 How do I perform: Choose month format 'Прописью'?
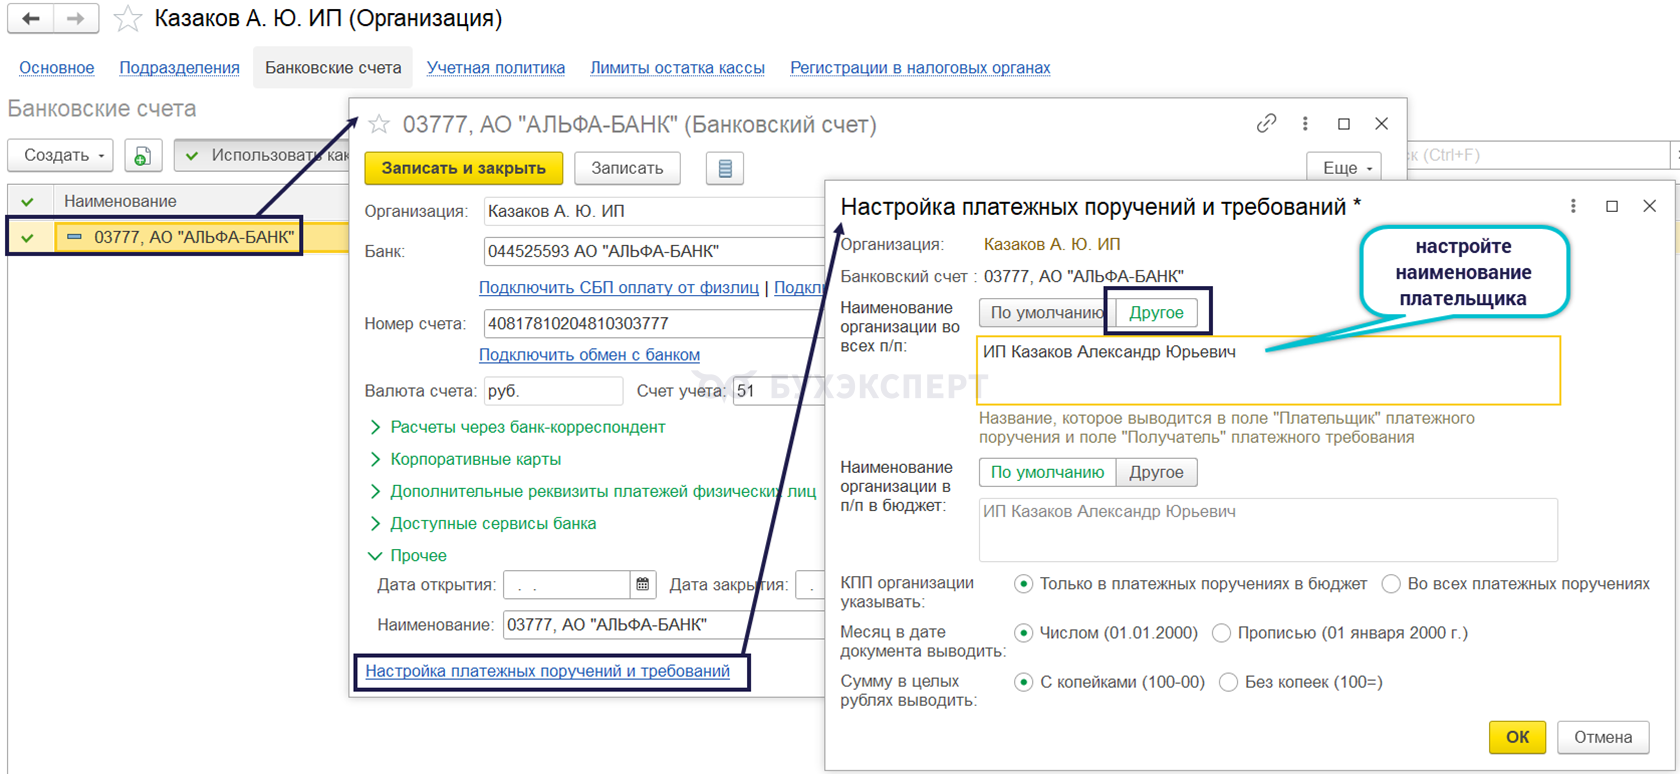point(1221,633)
